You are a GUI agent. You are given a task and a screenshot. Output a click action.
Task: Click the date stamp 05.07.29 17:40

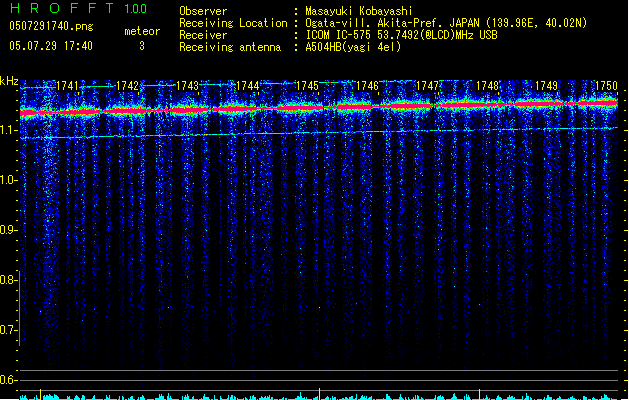click(51, 46)
